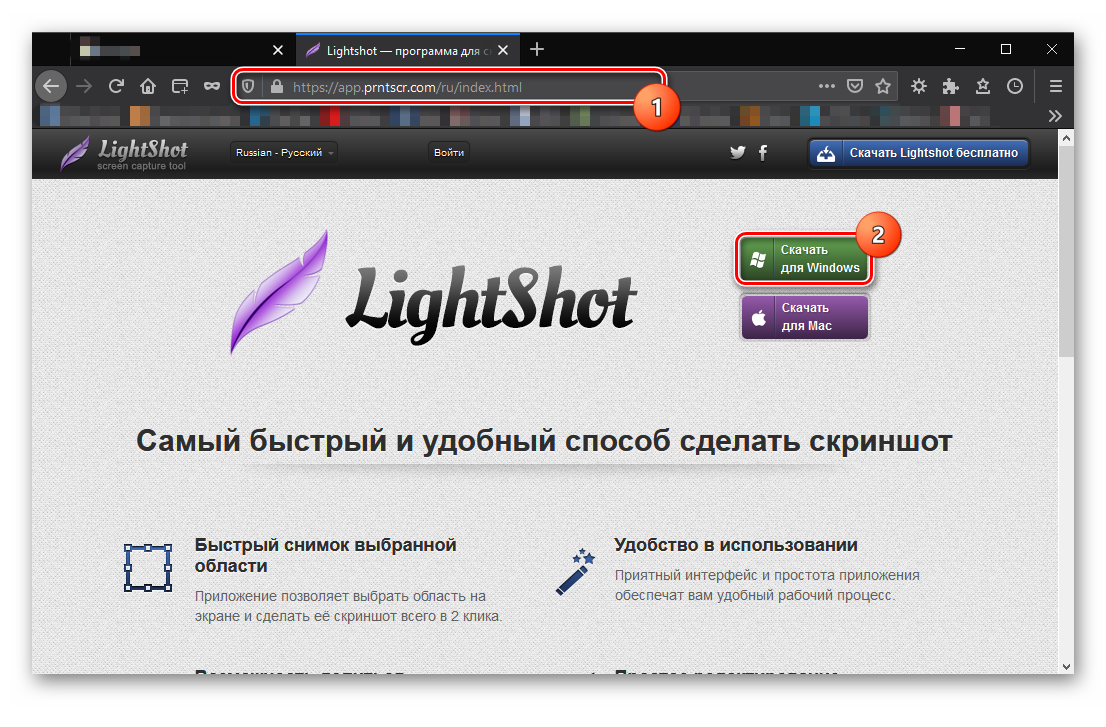Open the puzzle-piece extensions icon
The width and height of the screenshot is (1106, 727).
coord(951,86)
